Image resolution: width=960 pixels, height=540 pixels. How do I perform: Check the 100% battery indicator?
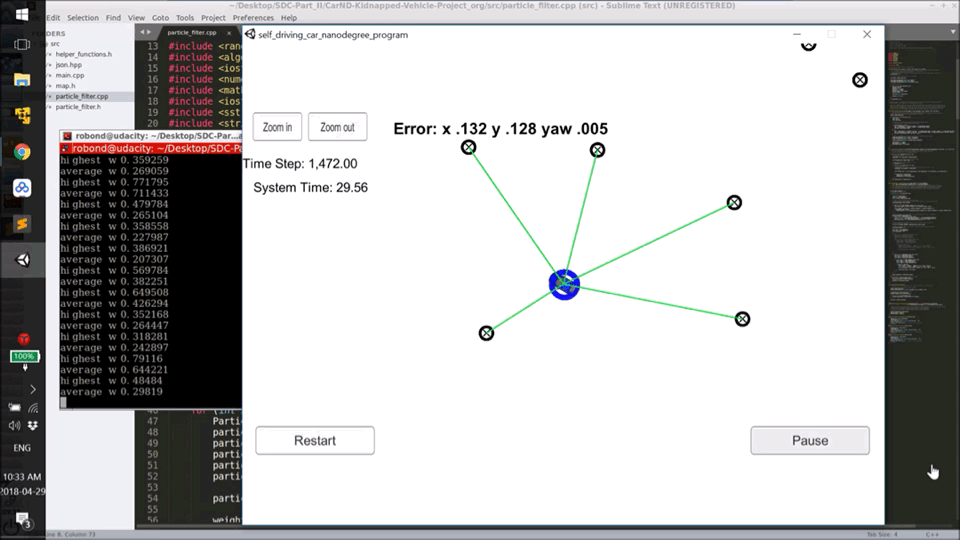24,356
